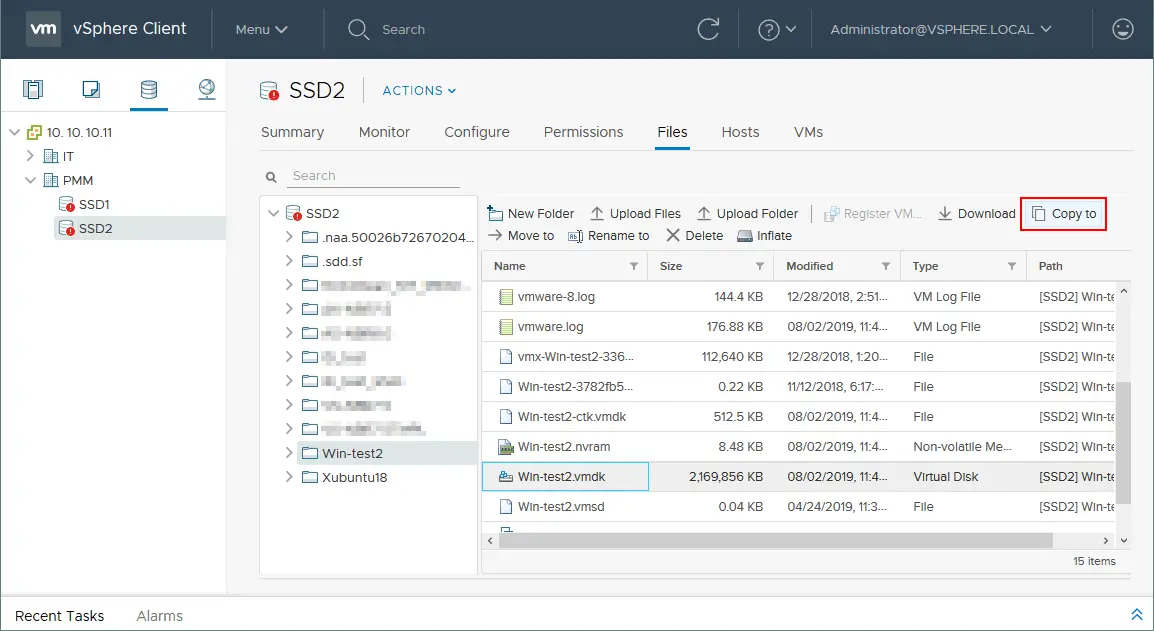The width and height of the screenshot is (1154, 631).
Task: Click the refresh icon in top bar
Action: [708, 29]
